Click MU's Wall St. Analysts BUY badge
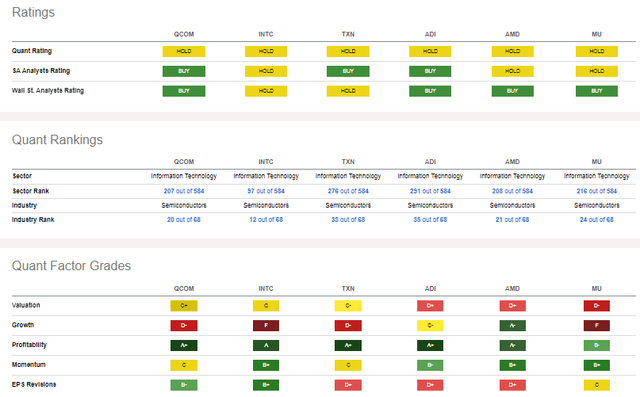Viewport: 640px width, 397px height. point(597,91)
